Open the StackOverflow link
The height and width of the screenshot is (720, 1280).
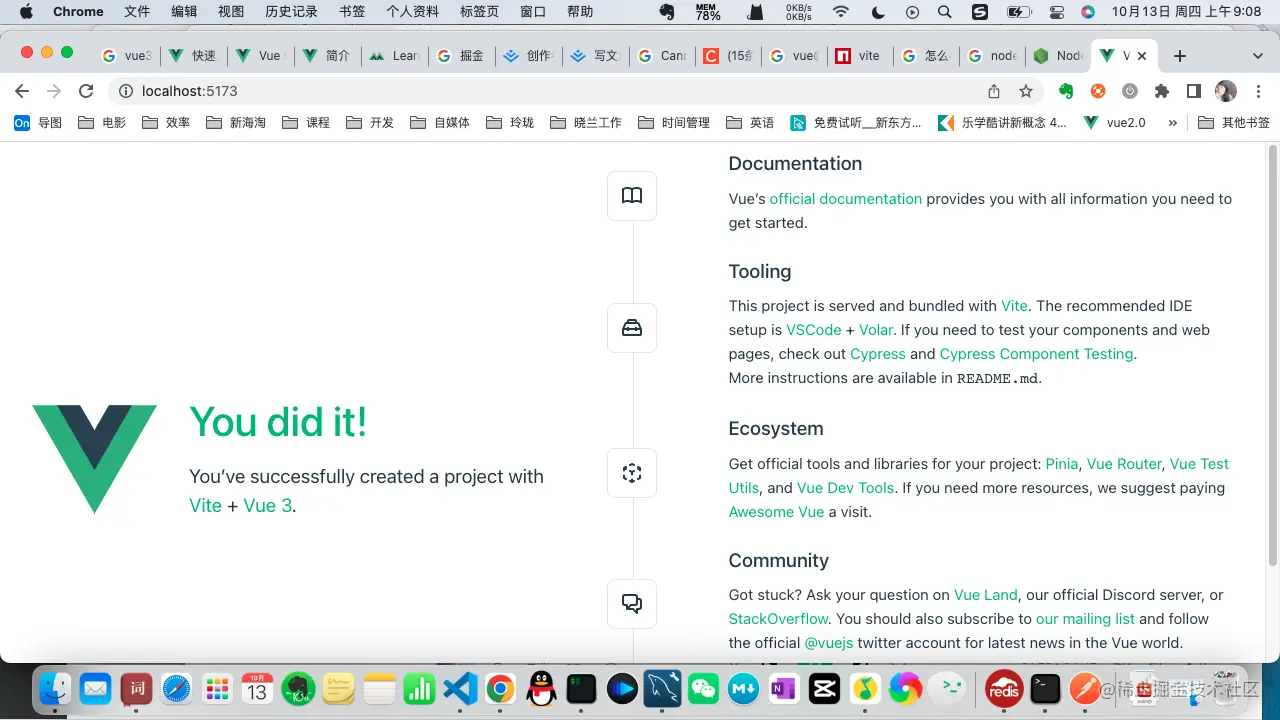(x=779, y=619)
